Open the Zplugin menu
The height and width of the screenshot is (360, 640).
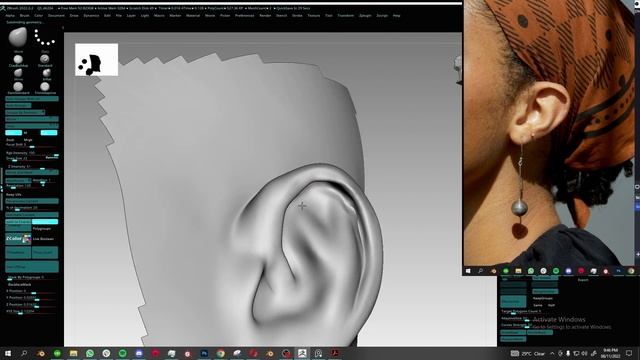click(x=365, y=16)
